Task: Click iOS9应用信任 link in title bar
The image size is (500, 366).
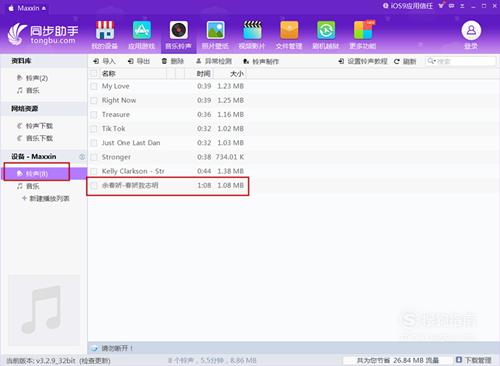Action: coord(408,6)
